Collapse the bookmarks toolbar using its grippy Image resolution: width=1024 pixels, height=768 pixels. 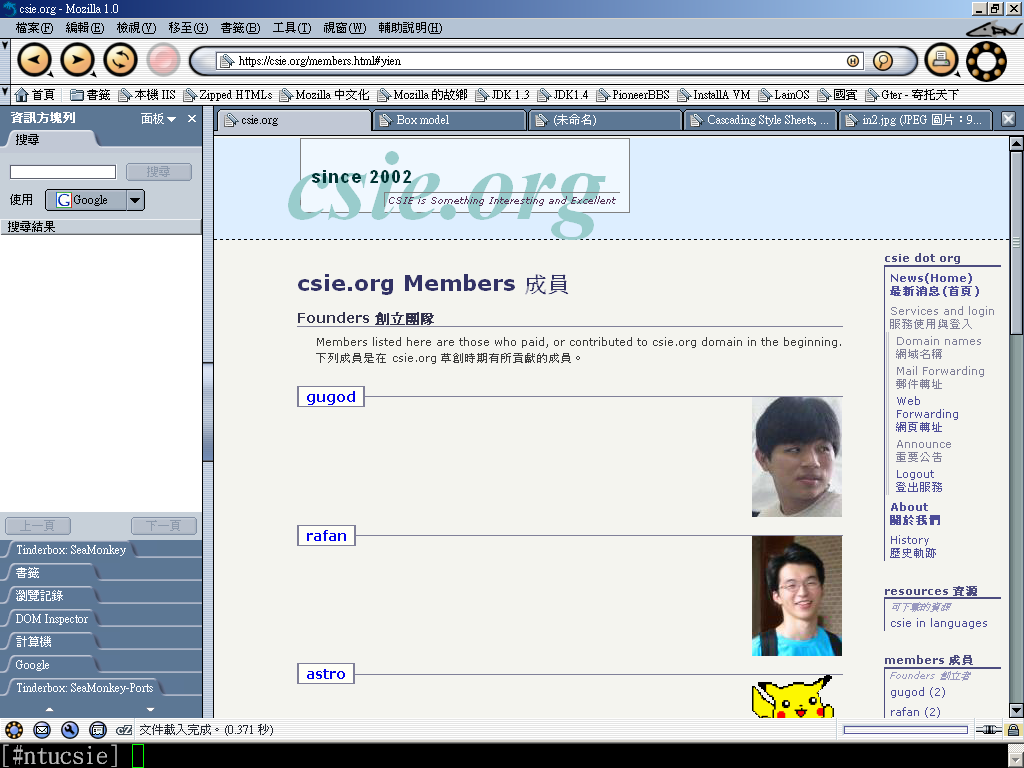(5, 94)
